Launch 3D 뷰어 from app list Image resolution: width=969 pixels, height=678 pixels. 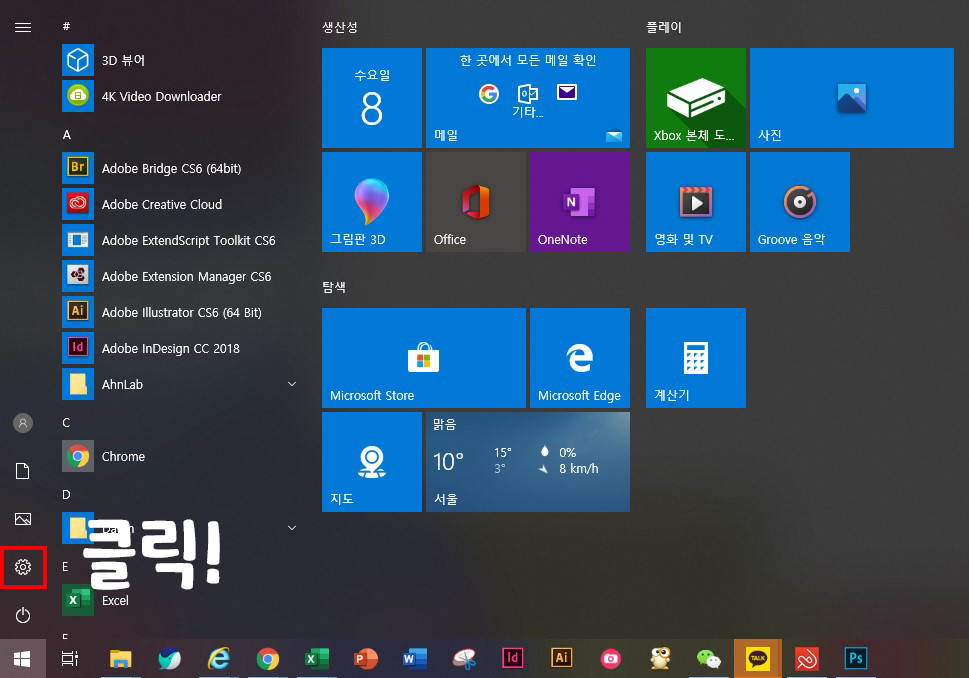coord(179,60)
